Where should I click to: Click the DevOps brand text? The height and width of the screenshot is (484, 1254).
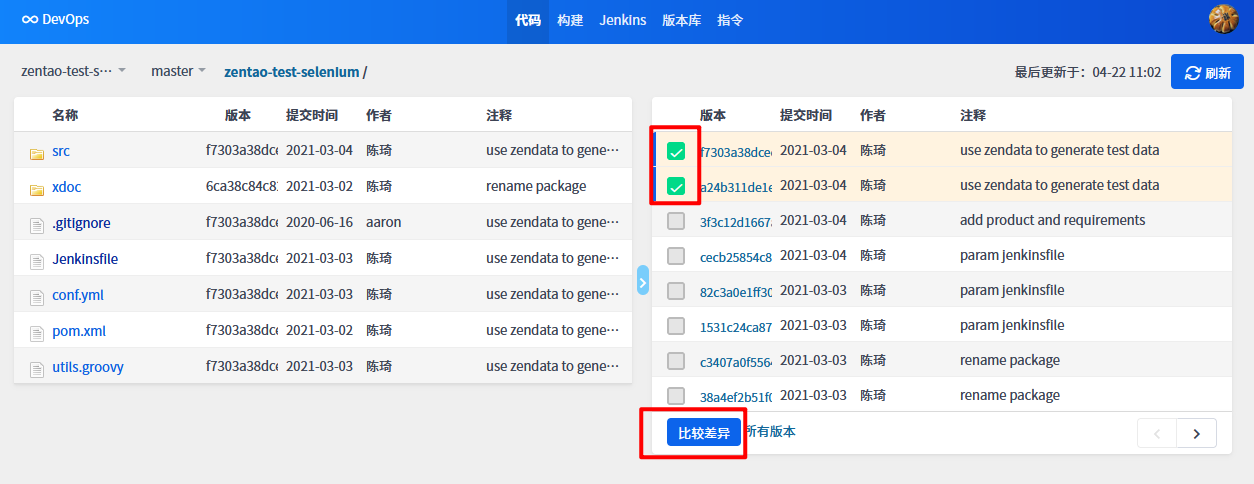tap(66, 20)
